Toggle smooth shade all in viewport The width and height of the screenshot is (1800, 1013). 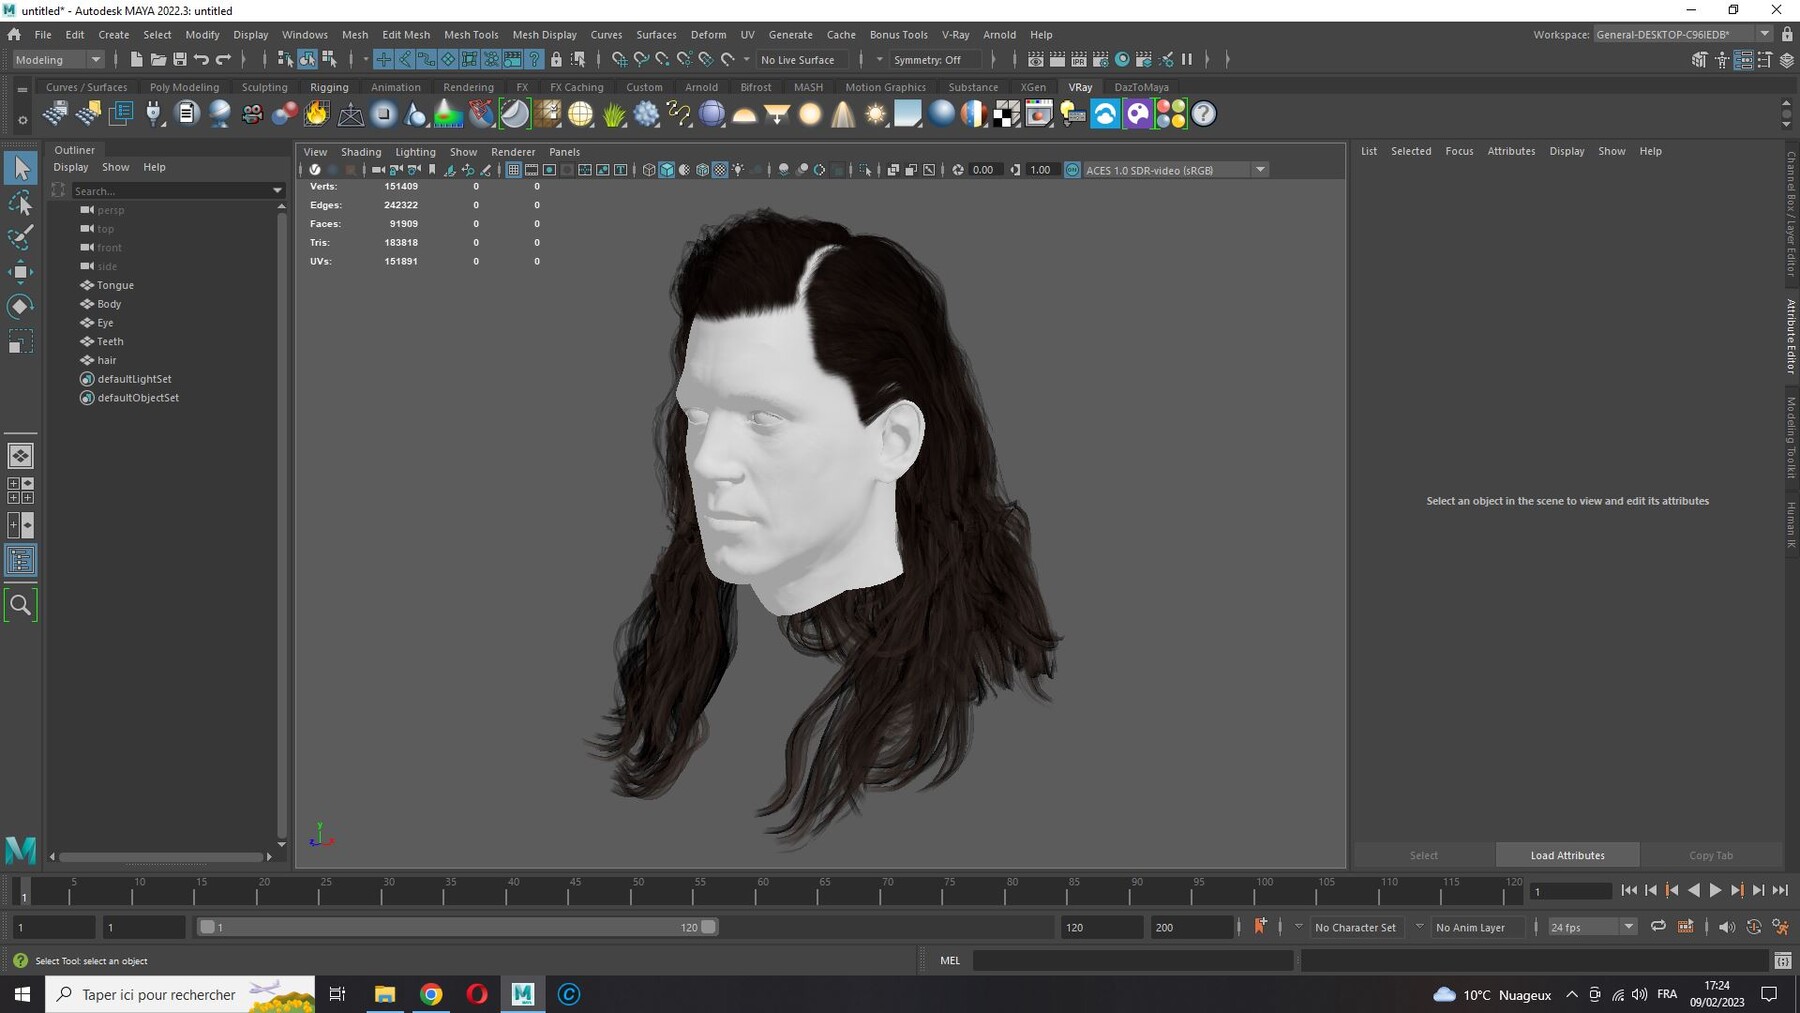(x=667, y=170)
